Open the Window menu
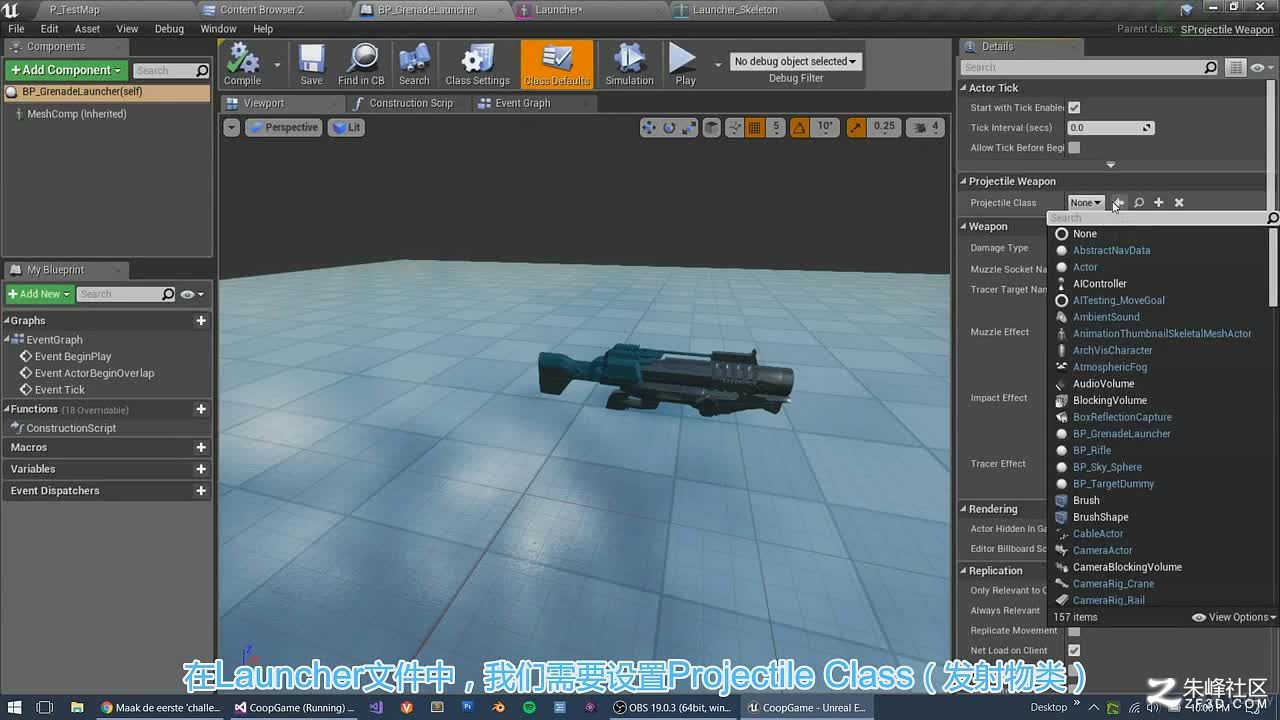This screenshot has width=1280, height=720. tap(218, 29)
